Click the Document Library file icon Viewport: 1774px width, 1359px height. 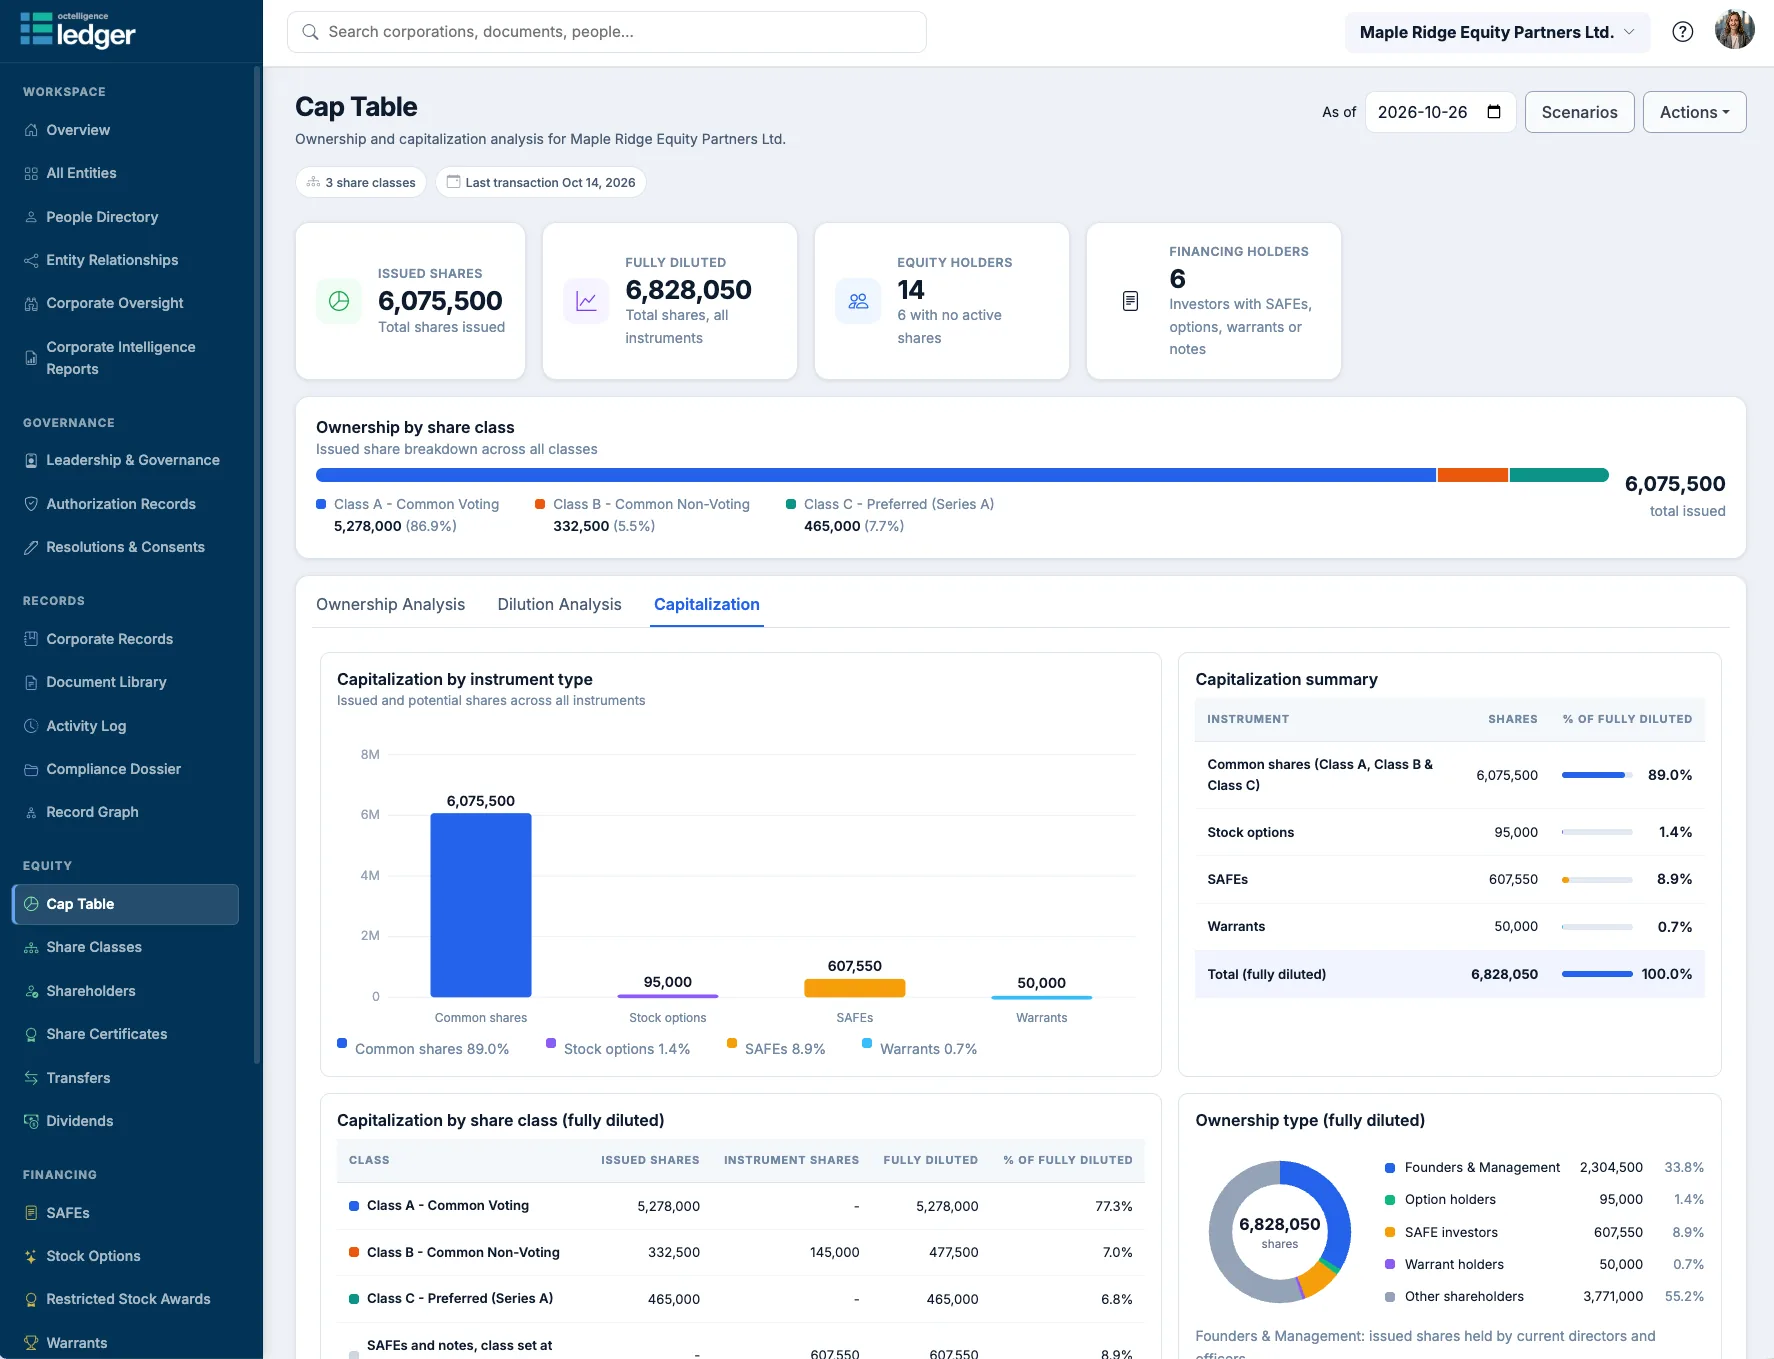(31, 682)
